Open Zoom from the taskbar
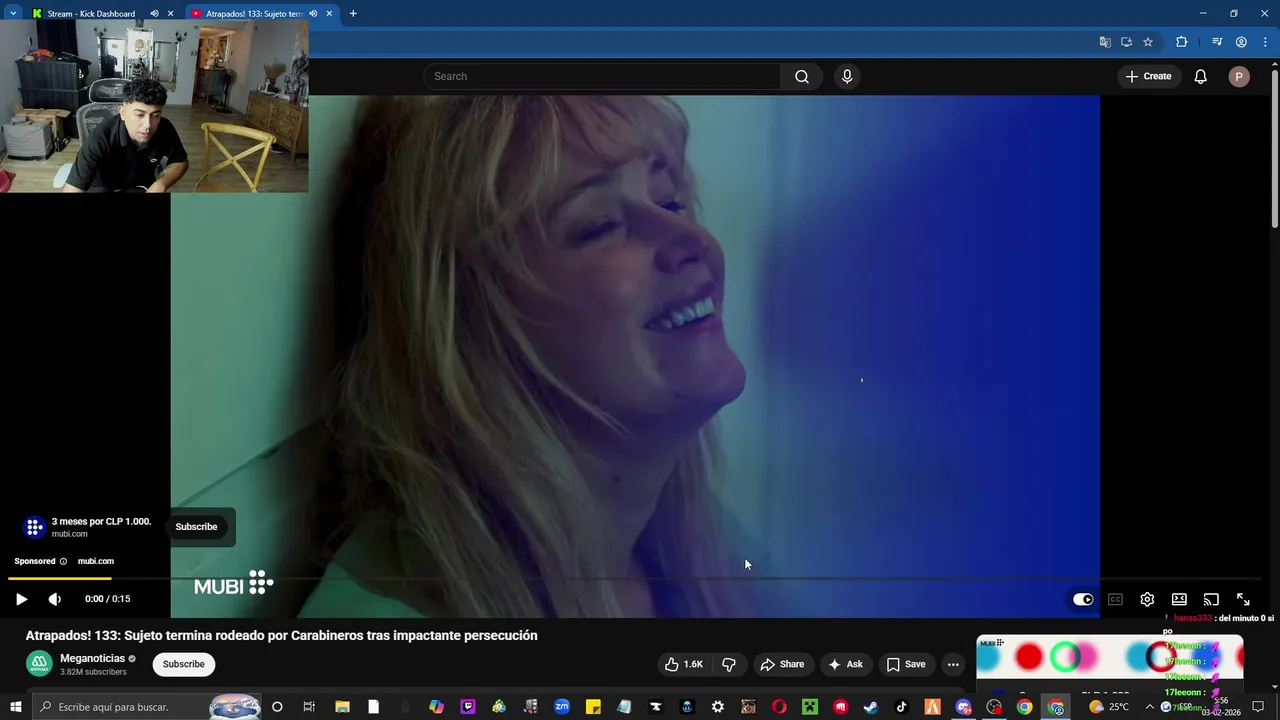The height and width of the screenshot is (720, 1280). [561, 707]
